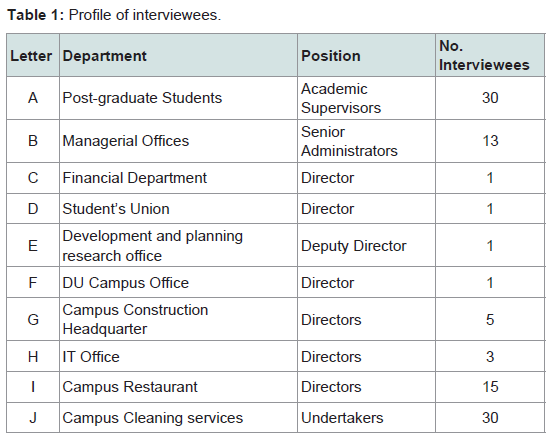
Task: Click the Letter column header
Action: click(x=31, y=56)
